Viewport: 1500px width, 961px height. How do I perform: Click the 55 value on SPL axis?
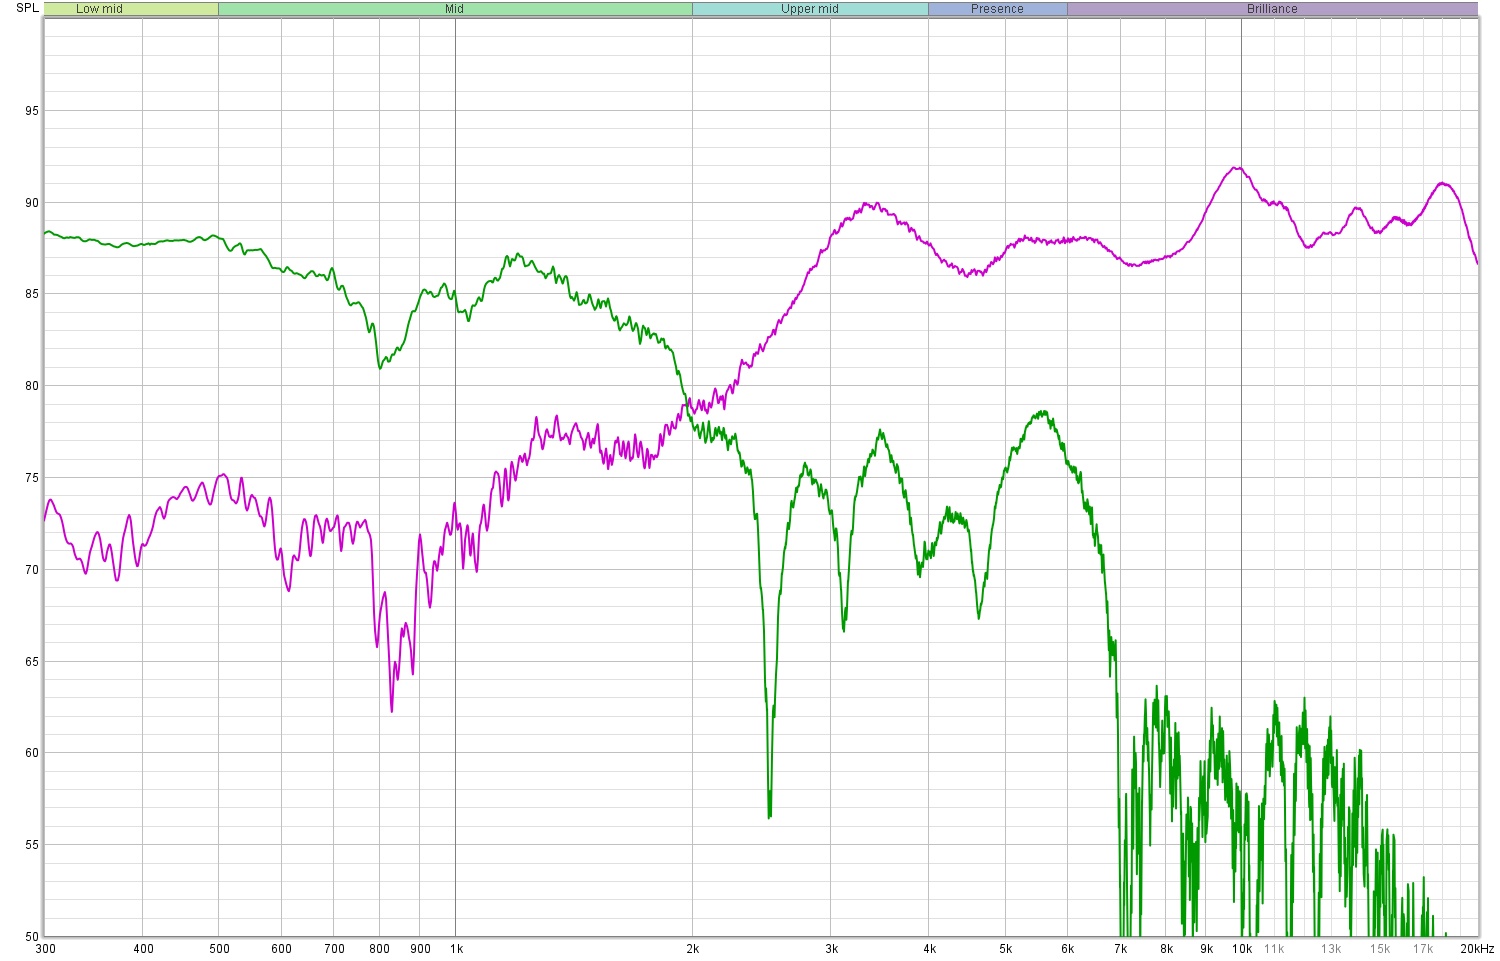pyautogui.click(x=32, y=845)
